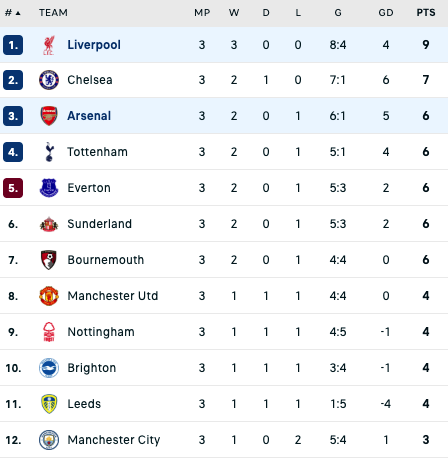Viewport: 448px width, 460px height.
Task: Click the Chelsea club crest
Action: pyautogui.click(x=49, y=80)
